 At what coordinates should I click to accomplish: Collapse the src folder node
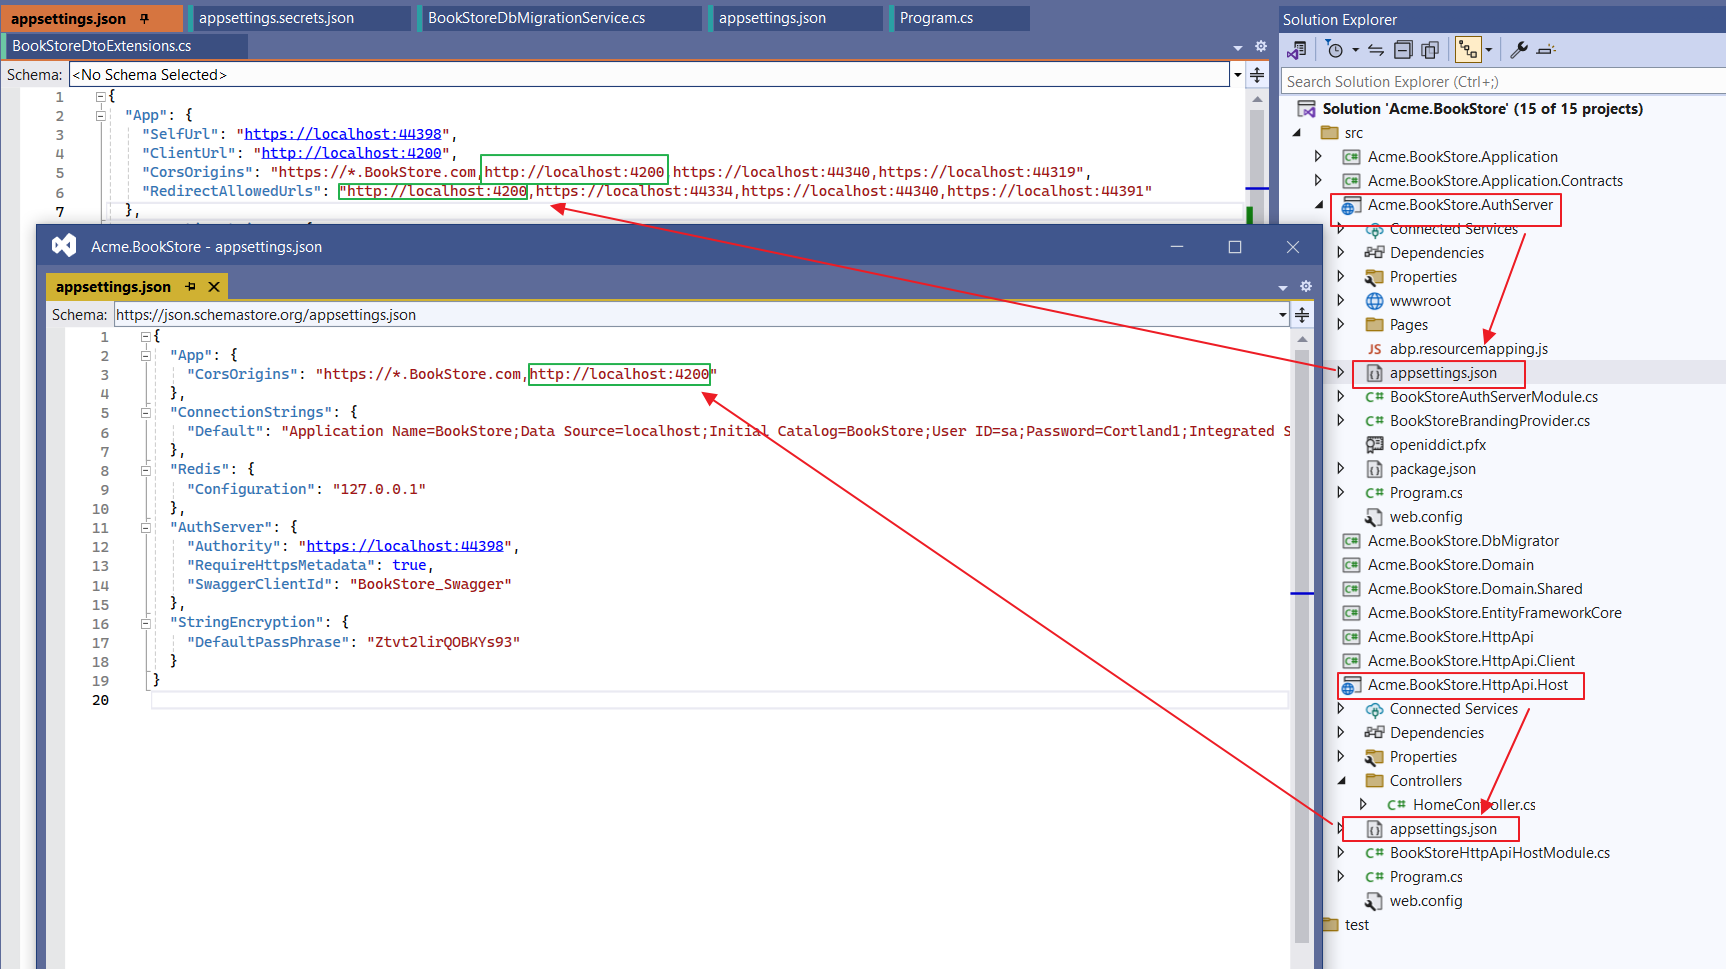[1298, 133]
